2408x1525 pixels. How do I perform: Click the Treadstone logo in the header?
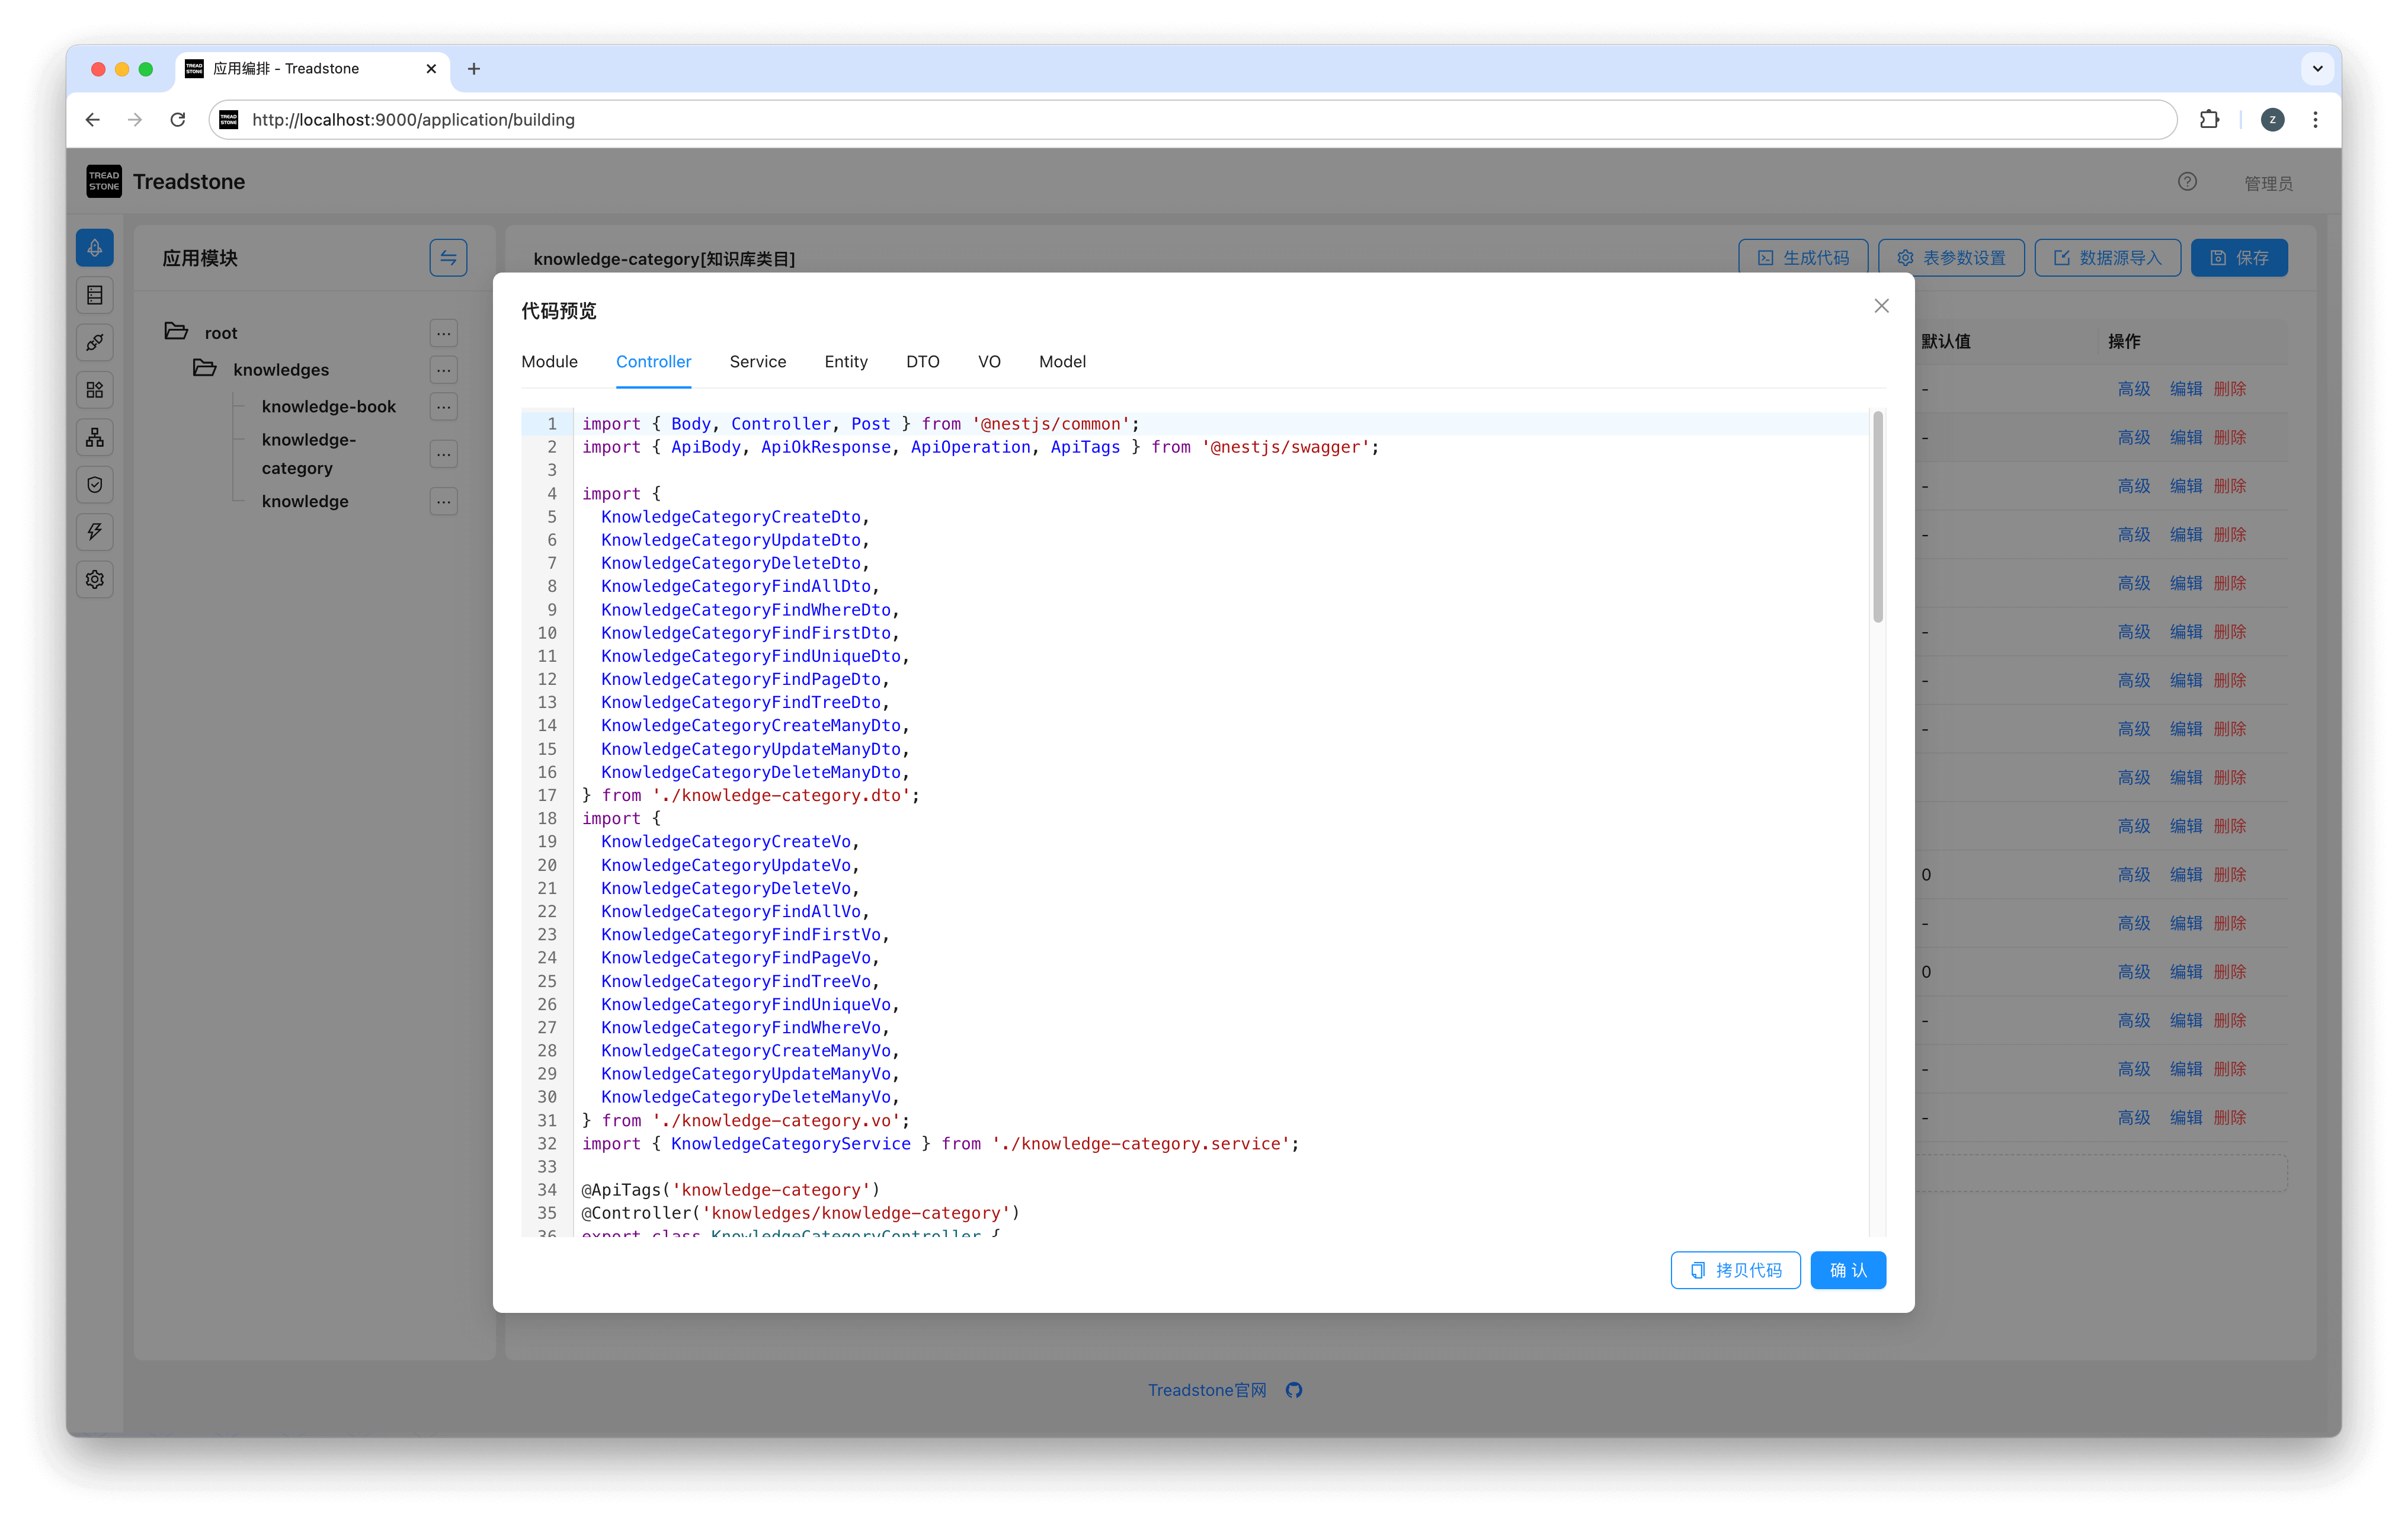[104, 181]
